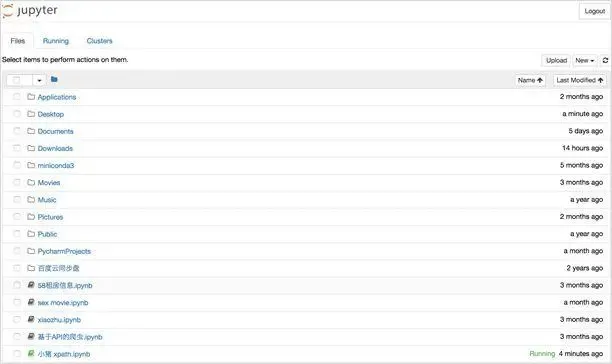Viewport: 612px width, 364px height.
Task: Click the folder icon beside Applications
Action: 31,97
